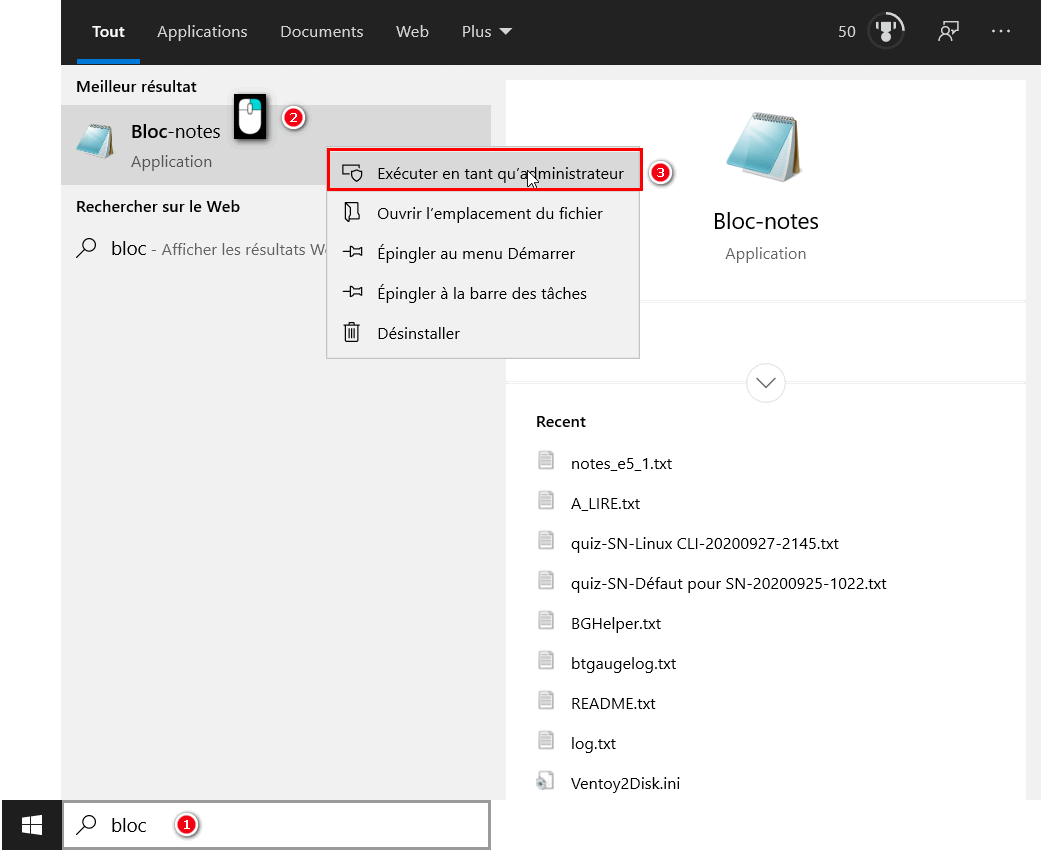The image size is (1041, 850).
Task: Switch to the Tout tab
Action: (108, 31)
